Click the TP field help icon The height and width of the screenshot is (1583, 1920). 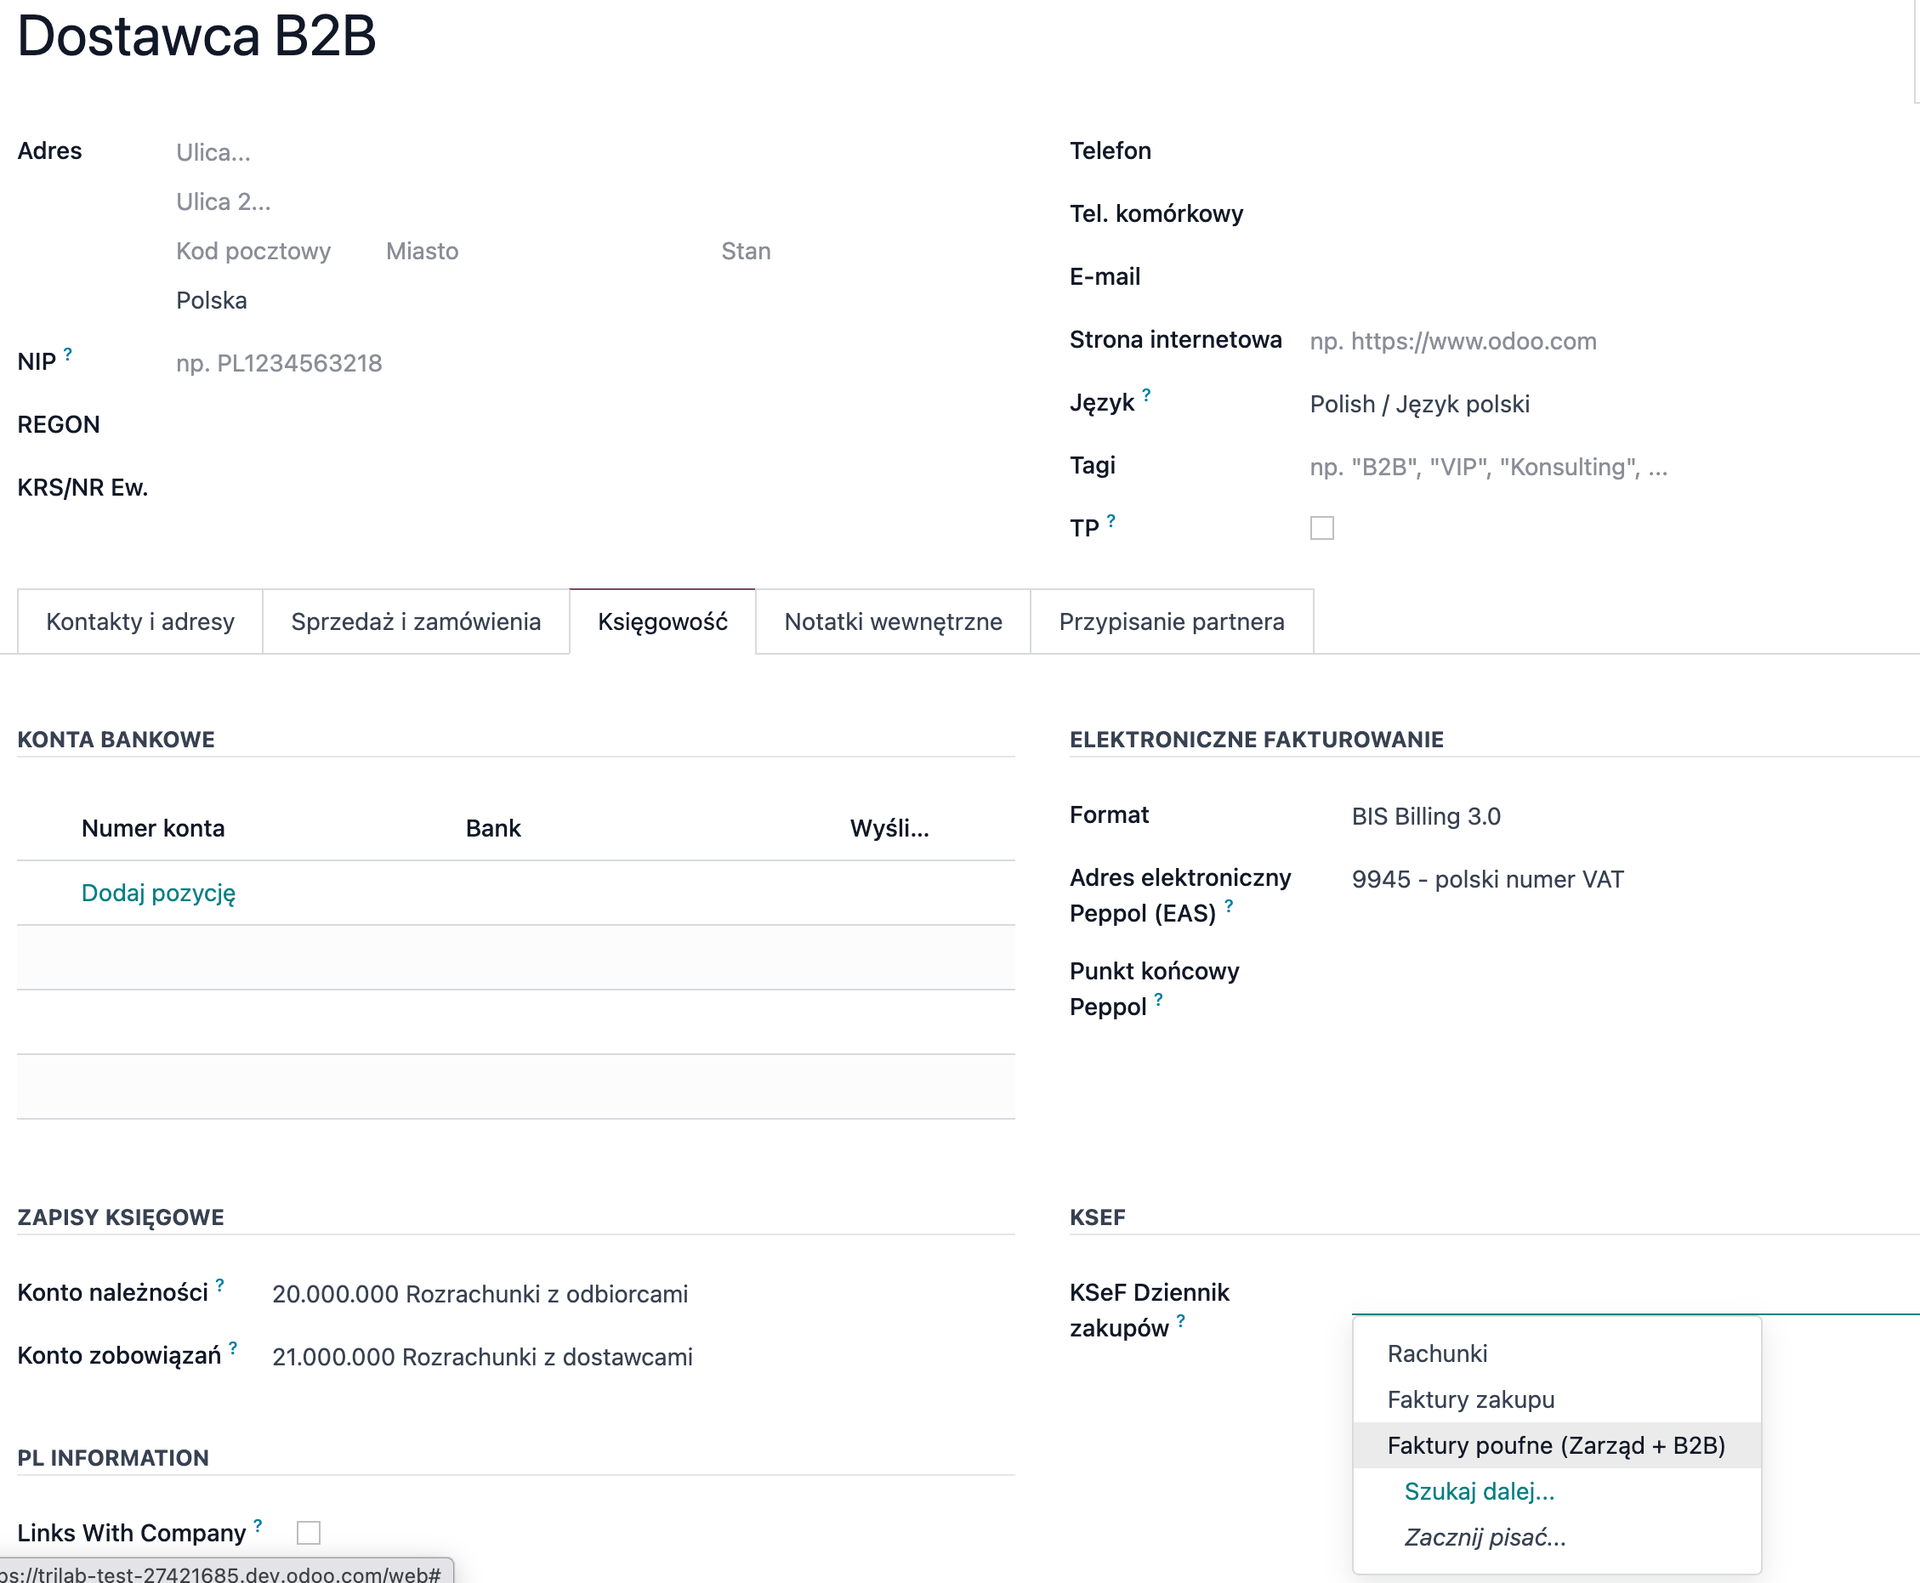click(x=1111, y=520)
